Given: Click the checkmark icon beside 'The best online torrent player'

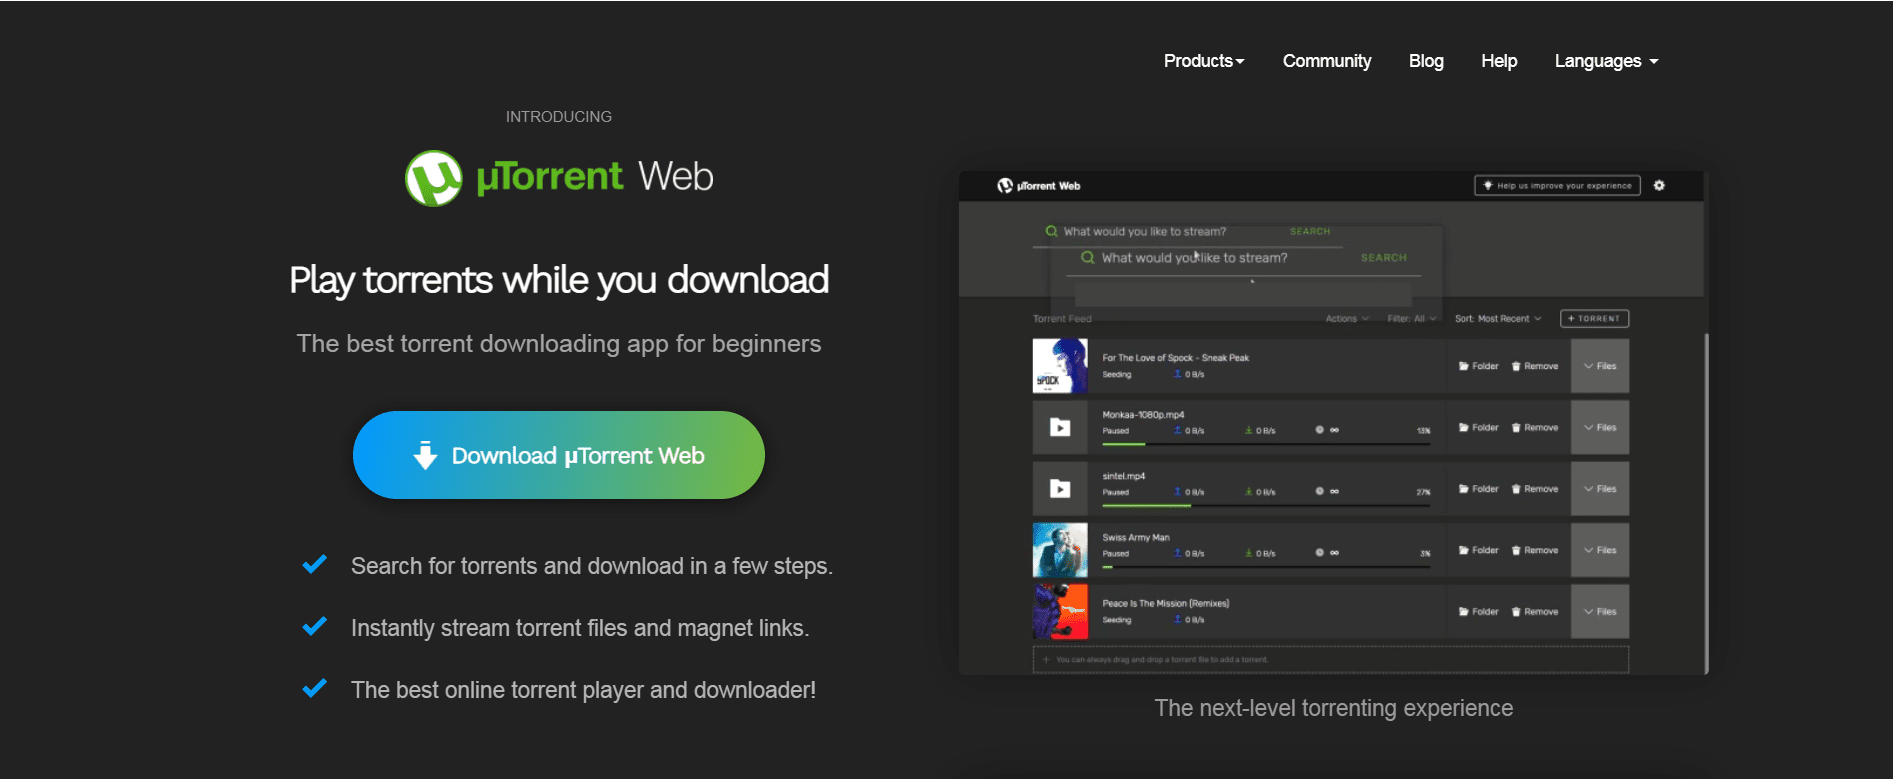Looking at the screenshot, I should (315, 688).
